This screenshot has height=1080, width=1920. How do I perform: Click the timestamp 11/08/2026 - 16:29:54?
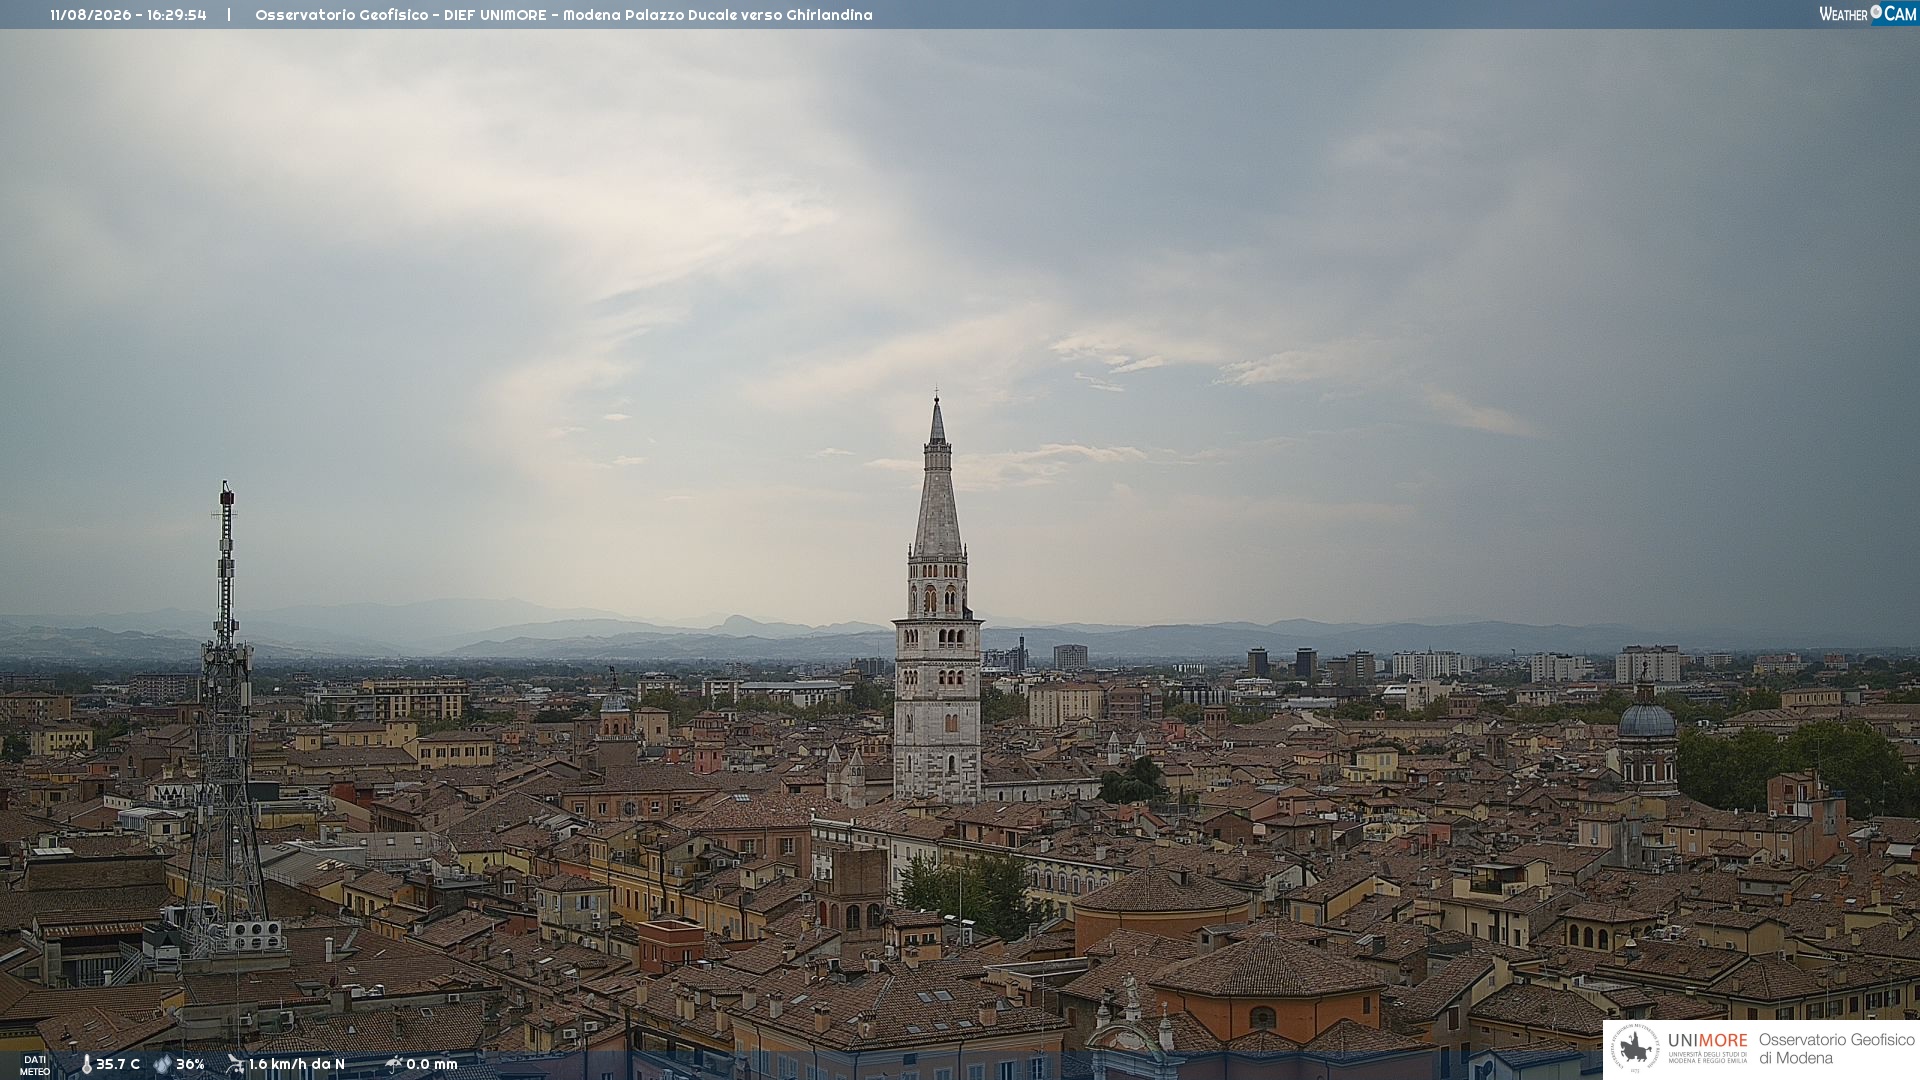tap(128, 15)
